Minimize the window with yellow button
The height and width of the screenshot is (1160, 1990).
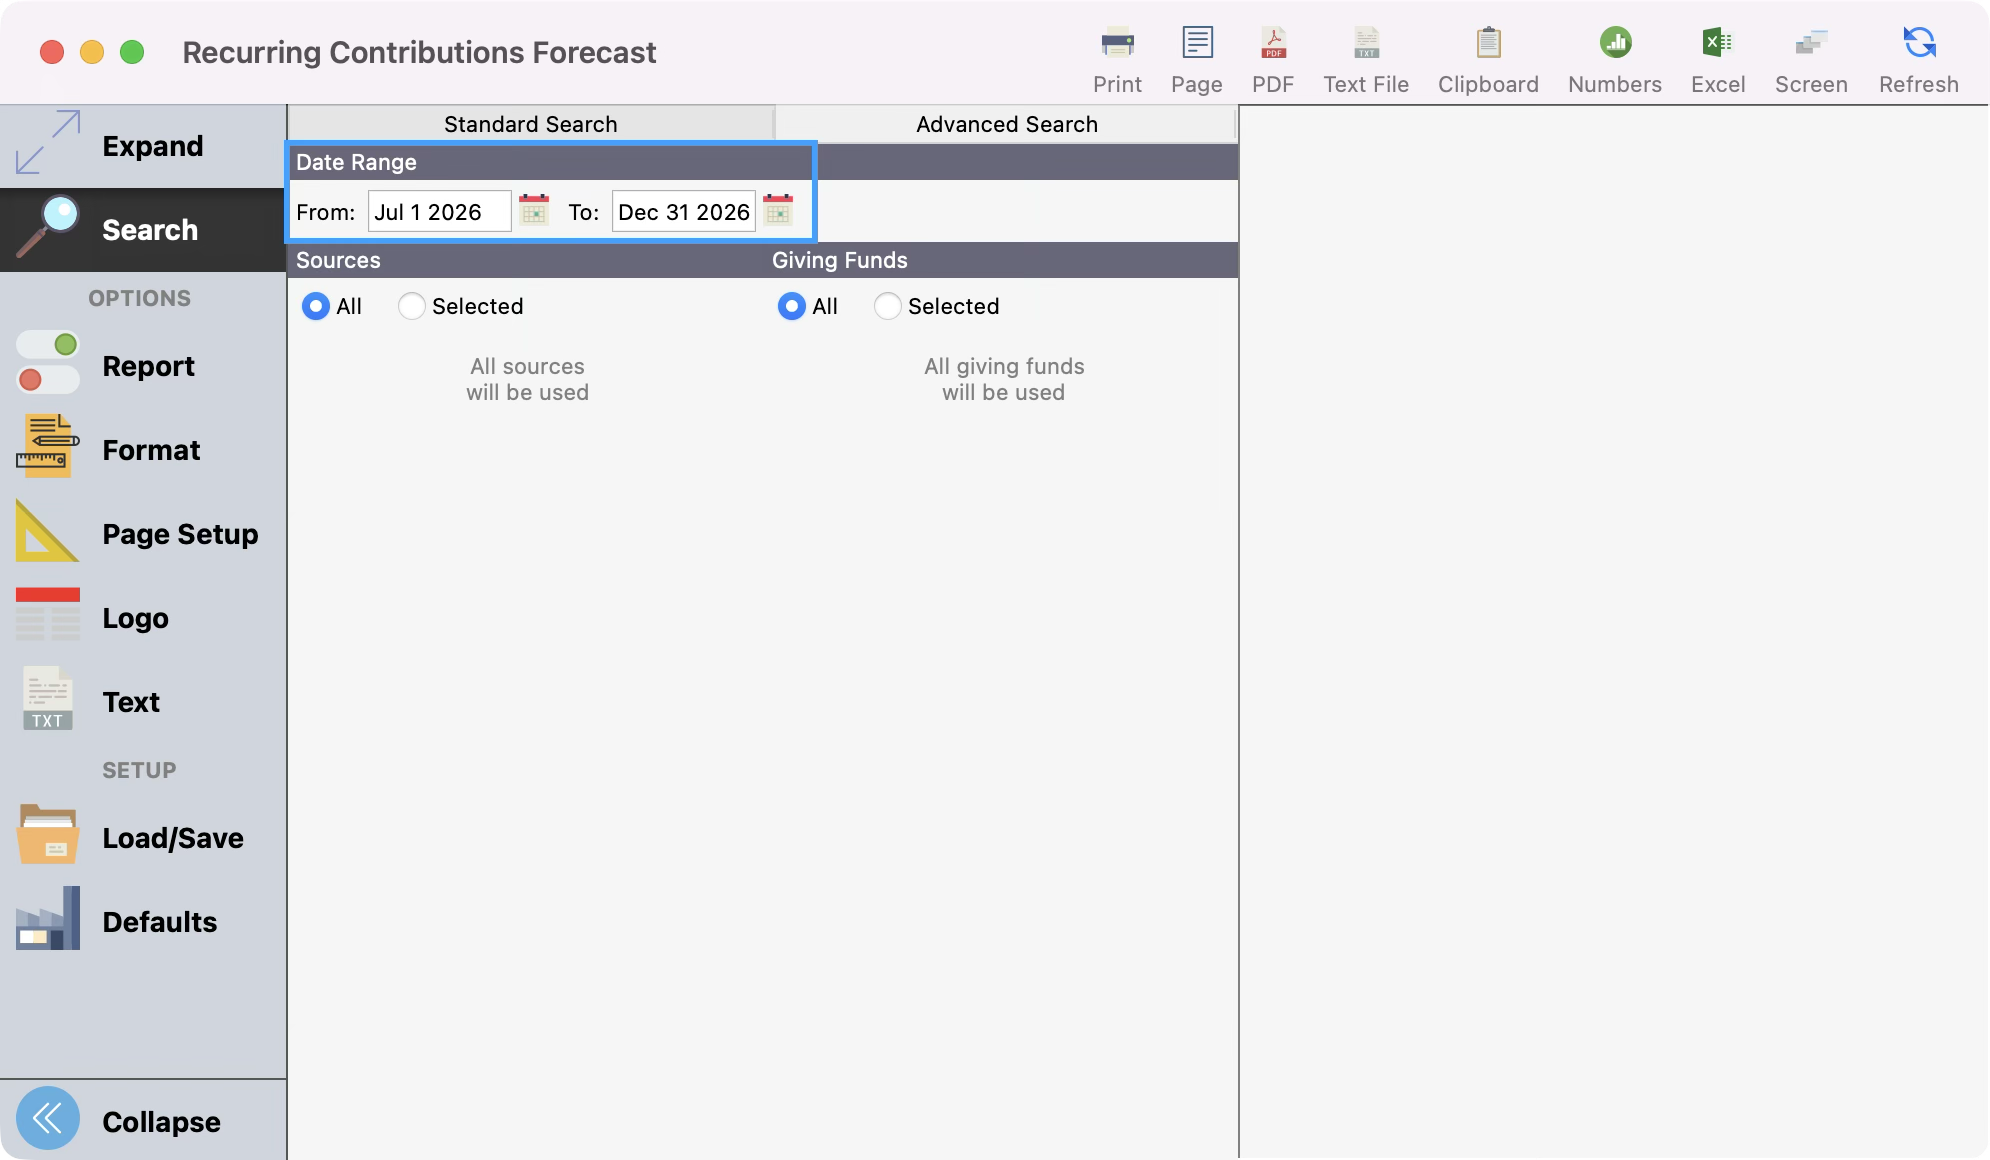92,52
